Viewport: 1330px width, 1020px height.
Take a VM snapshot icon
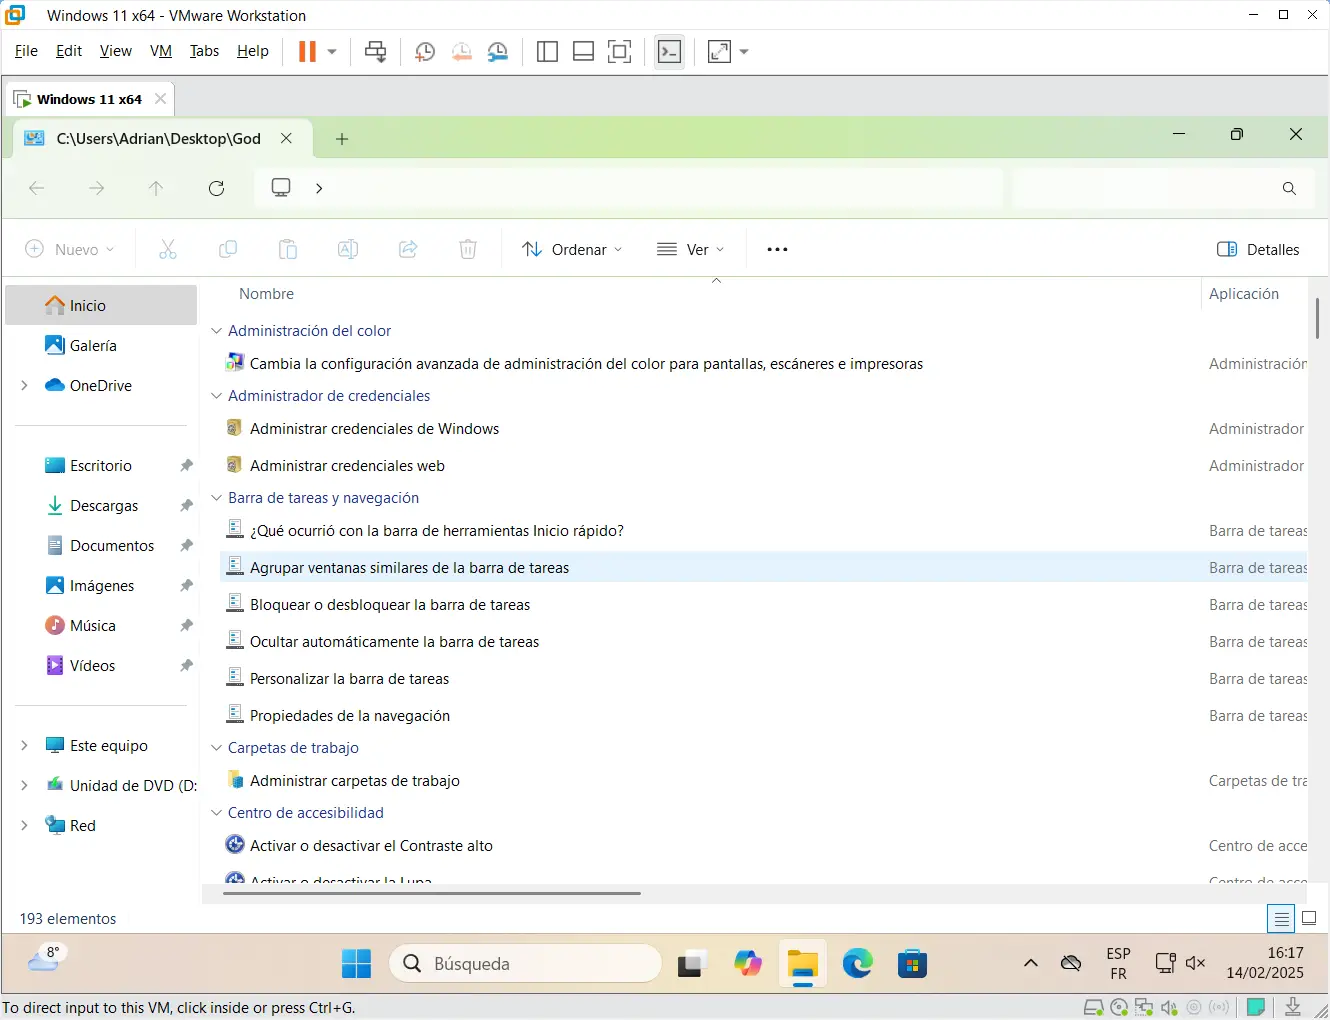tap(425, 51)
